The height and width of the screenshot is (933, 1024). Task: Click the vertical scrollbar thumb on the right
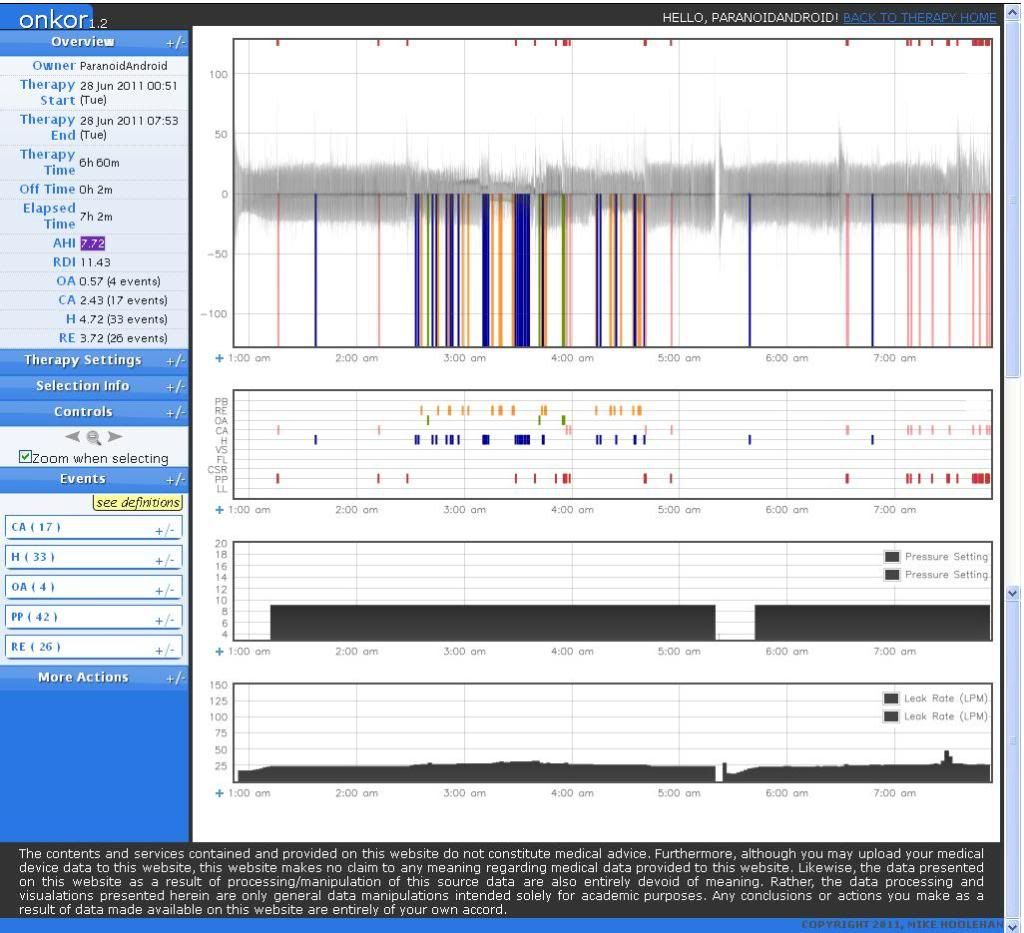click(x=1013, y=200)
